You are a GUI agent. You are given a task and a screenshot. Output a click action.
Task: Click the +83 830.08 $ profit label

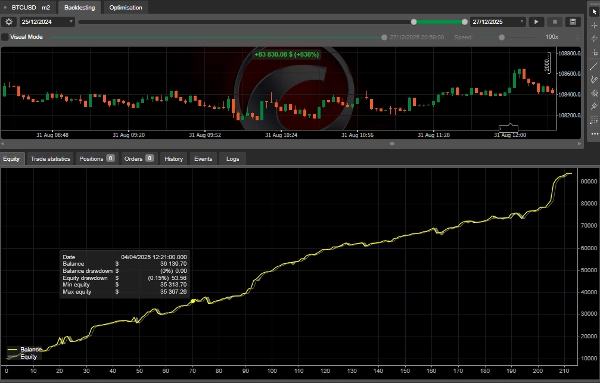pyautogui.click(x=287, y=55)
